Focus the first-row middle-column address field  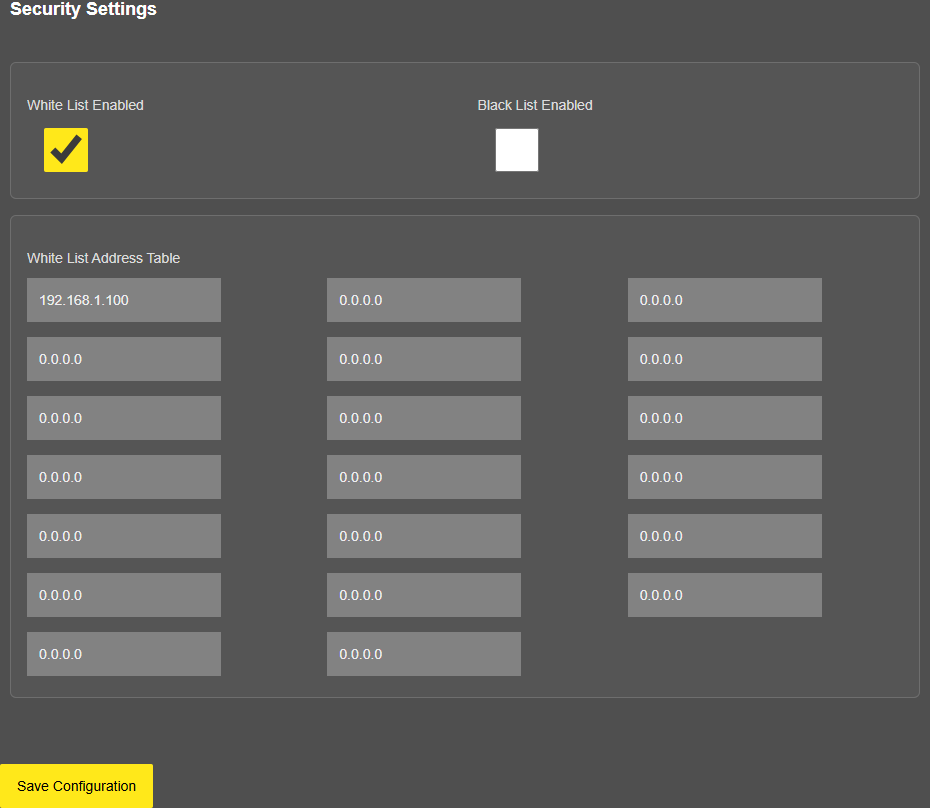click(424, 300)
